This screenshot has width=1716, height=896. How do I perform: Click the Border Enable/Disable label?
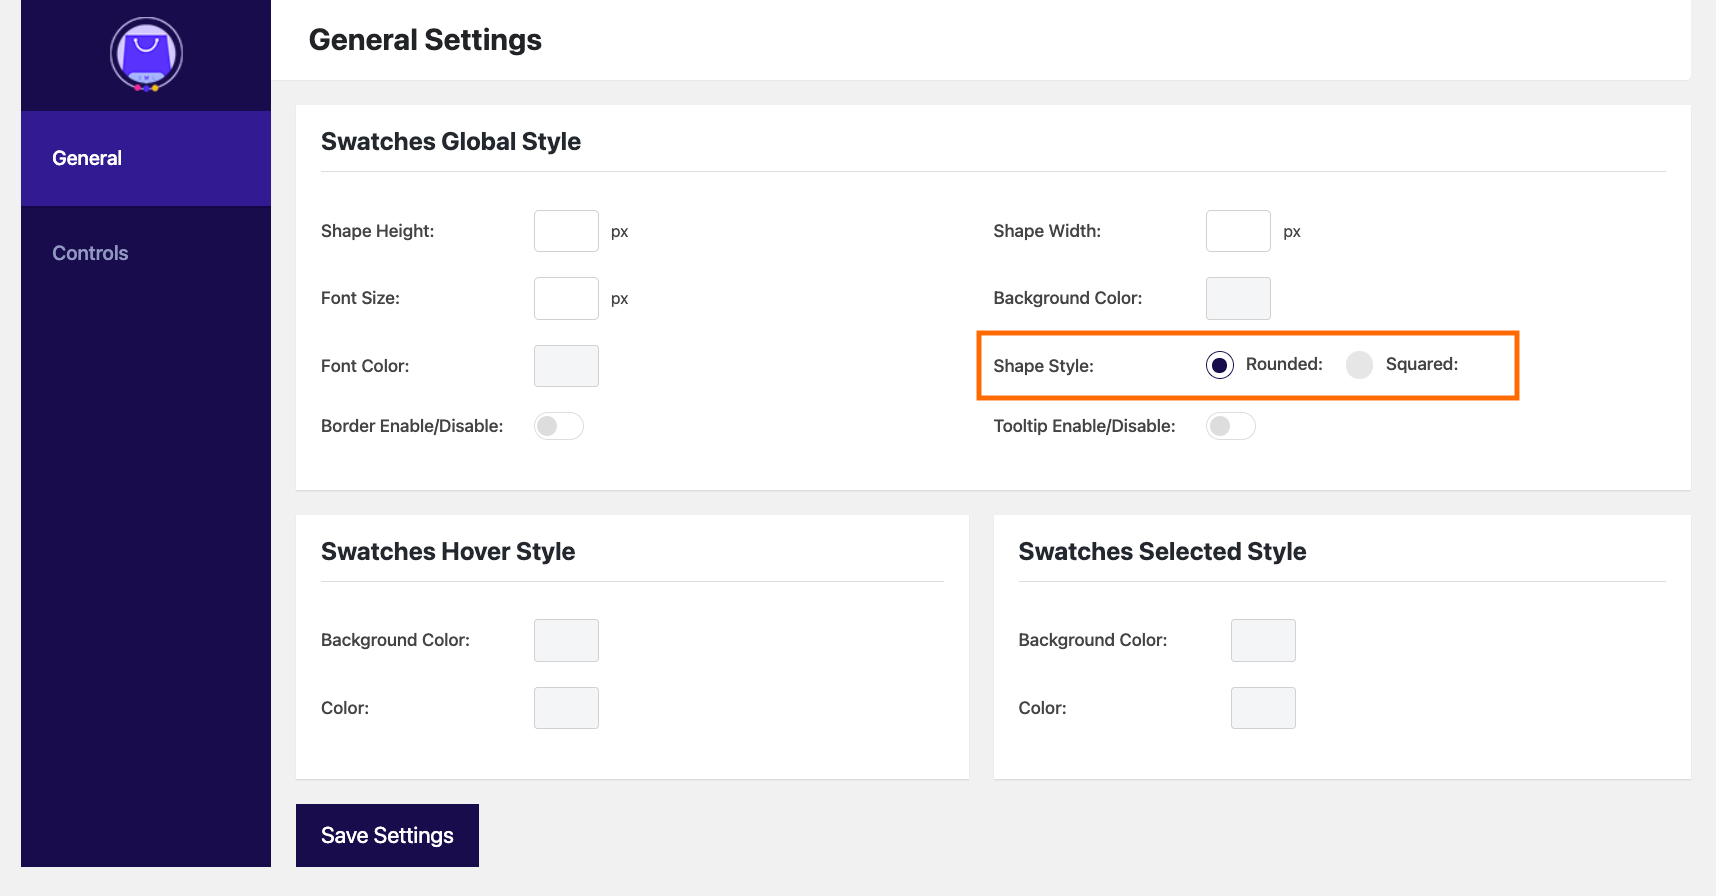coord(412,426)
